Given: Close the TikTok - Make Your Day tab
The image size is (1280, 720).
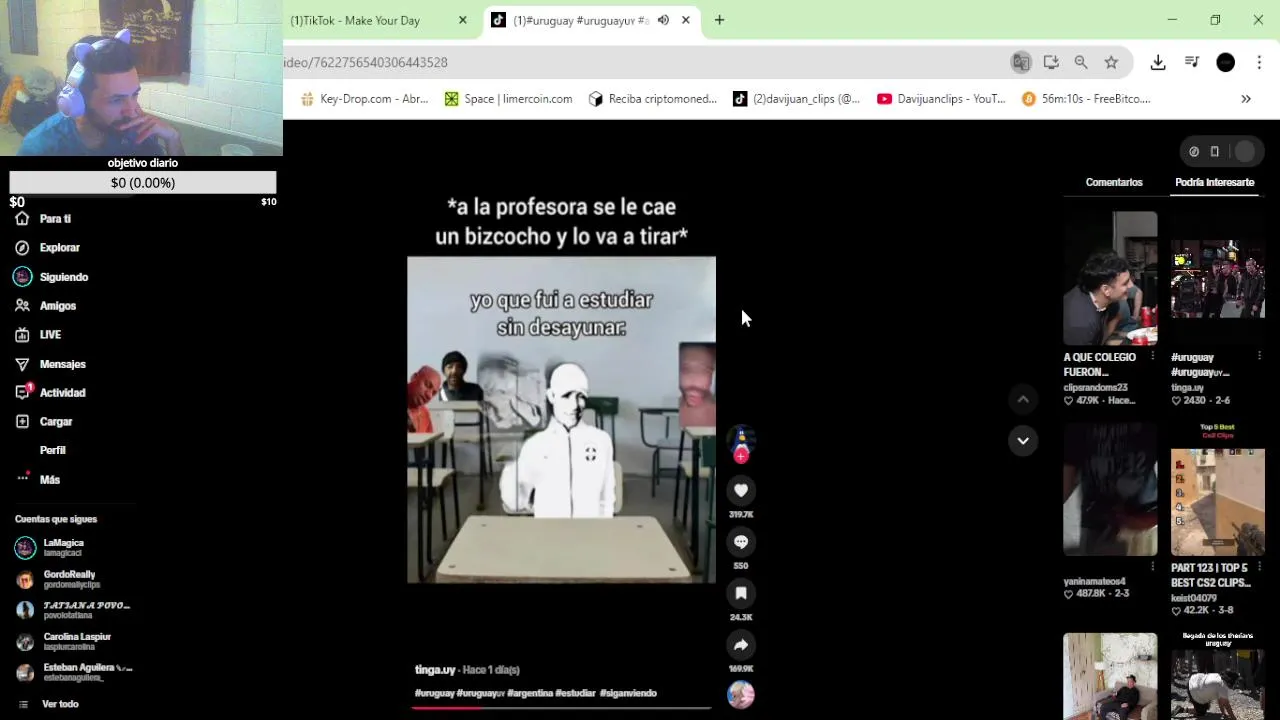Looking at the screenshot, I should 463,20.
